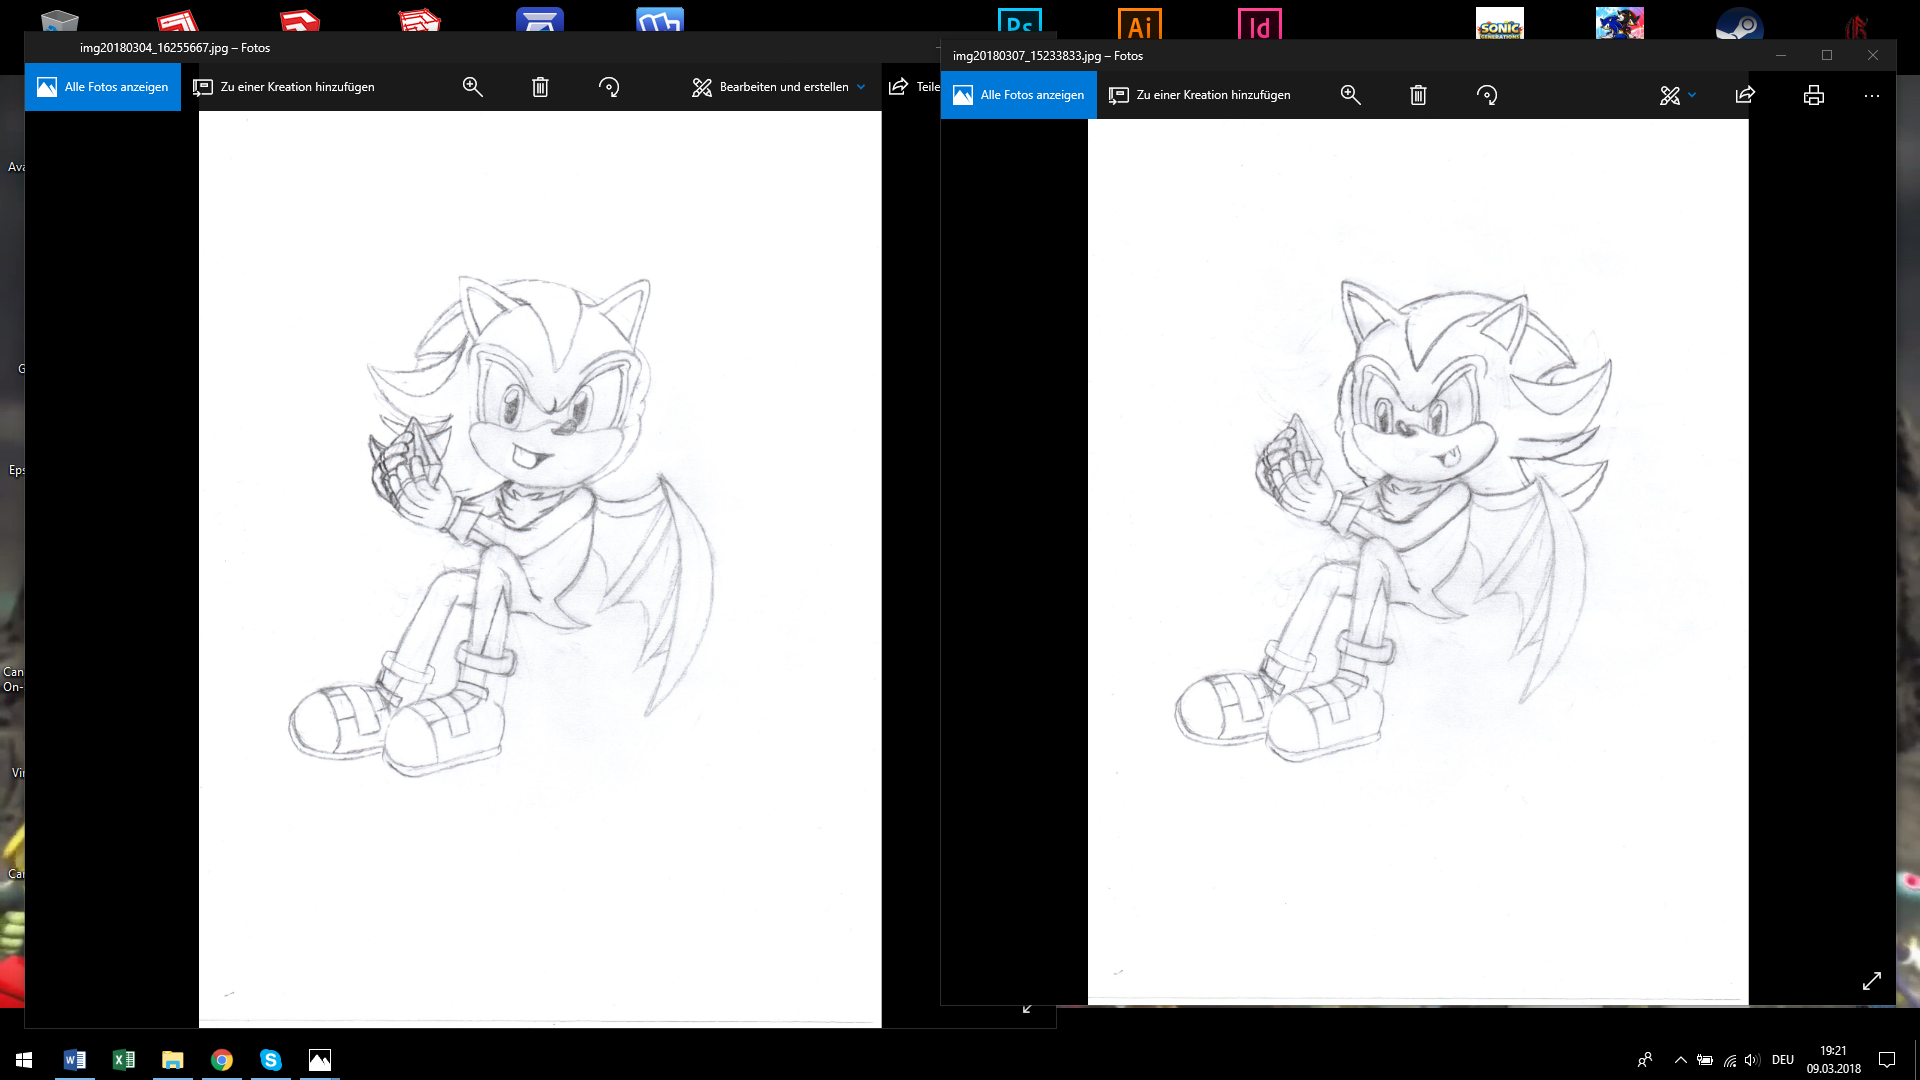This screenshot has width=1920, height=1080.
Task: Open the Sonic Generations desktop icon
Action: click(1500, 24)
